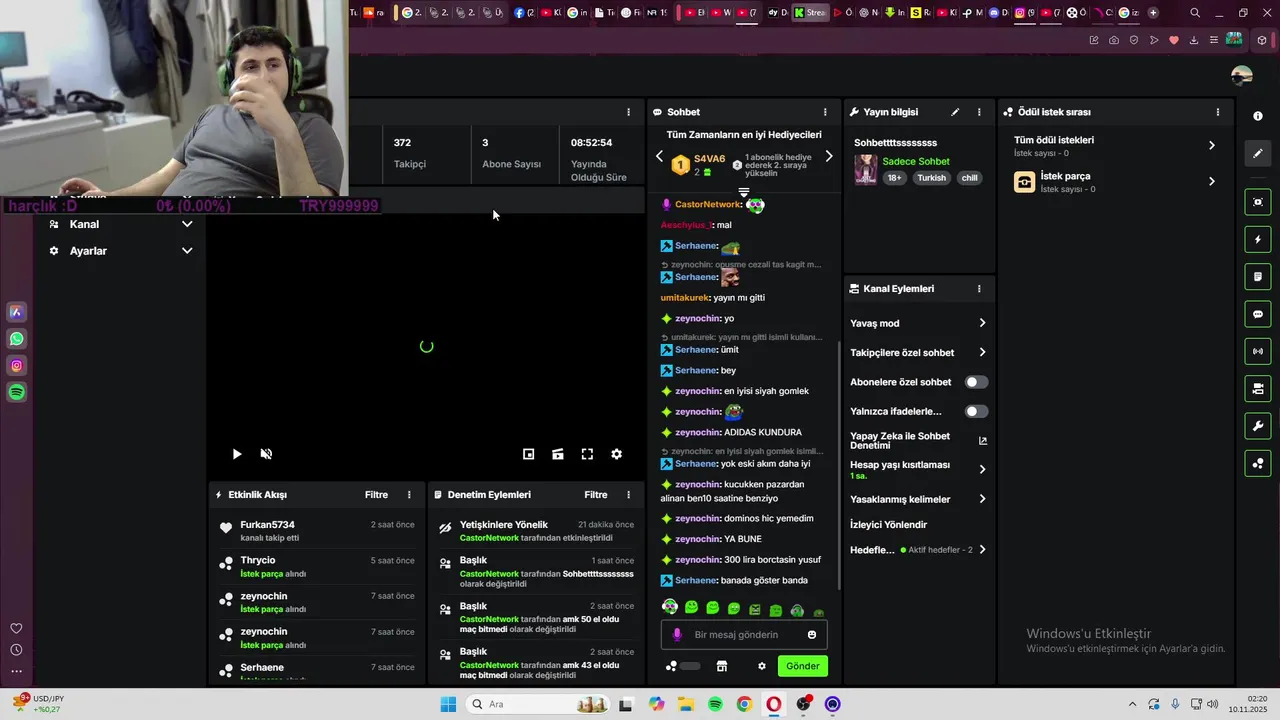The width and height of the screenshot is (1280, 720).
Task: Click the wrench tools quick action
Action: point(1258,426)
